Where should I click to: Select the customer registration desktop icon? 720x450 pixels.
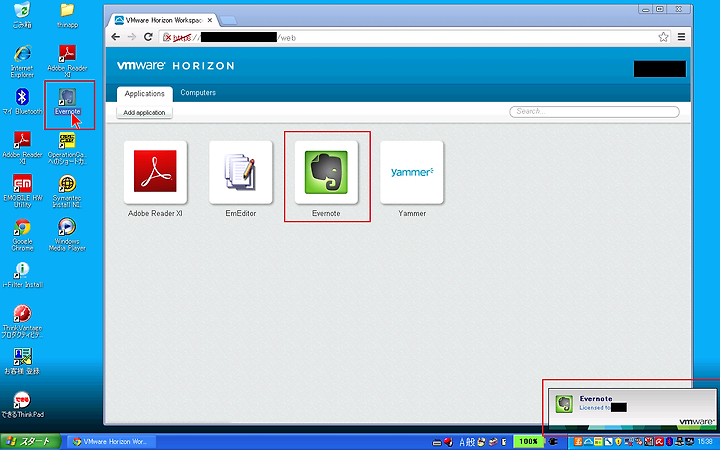[22, 361]
